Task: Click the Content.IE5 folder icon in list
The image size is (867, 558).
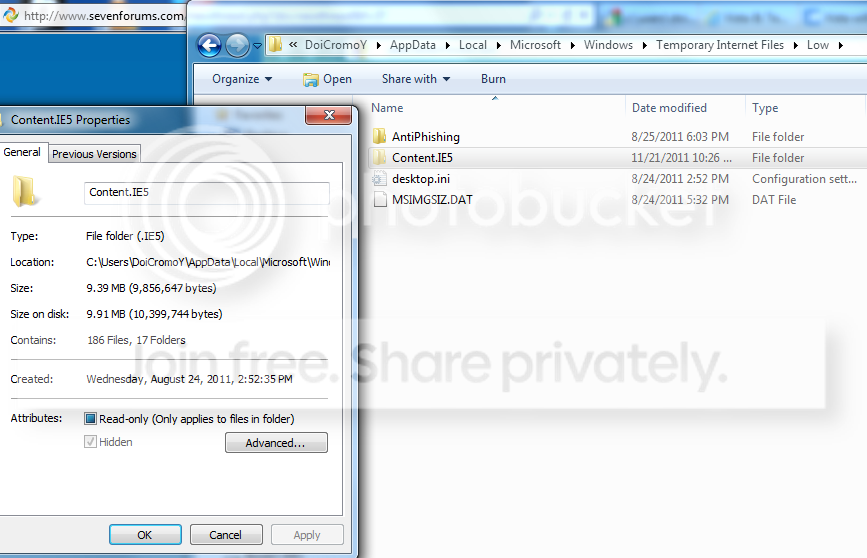Action: (379, 158)
